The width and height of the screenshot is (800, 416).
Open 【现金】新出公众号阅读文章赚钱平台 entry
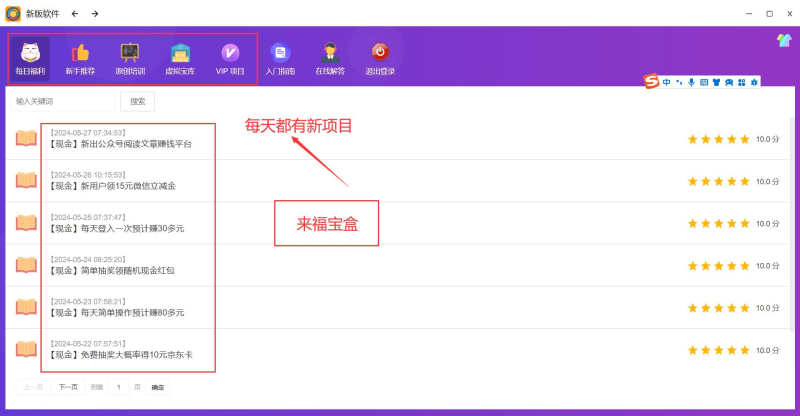(x=120, y=144)
